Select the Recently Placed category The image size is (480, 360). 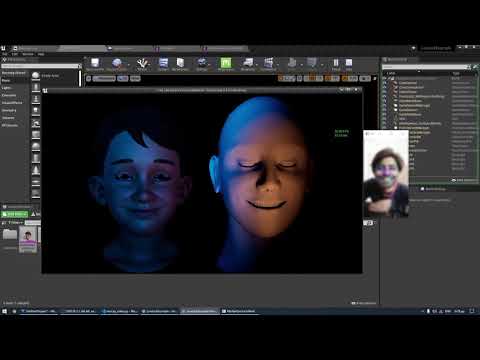coord(14,73)
